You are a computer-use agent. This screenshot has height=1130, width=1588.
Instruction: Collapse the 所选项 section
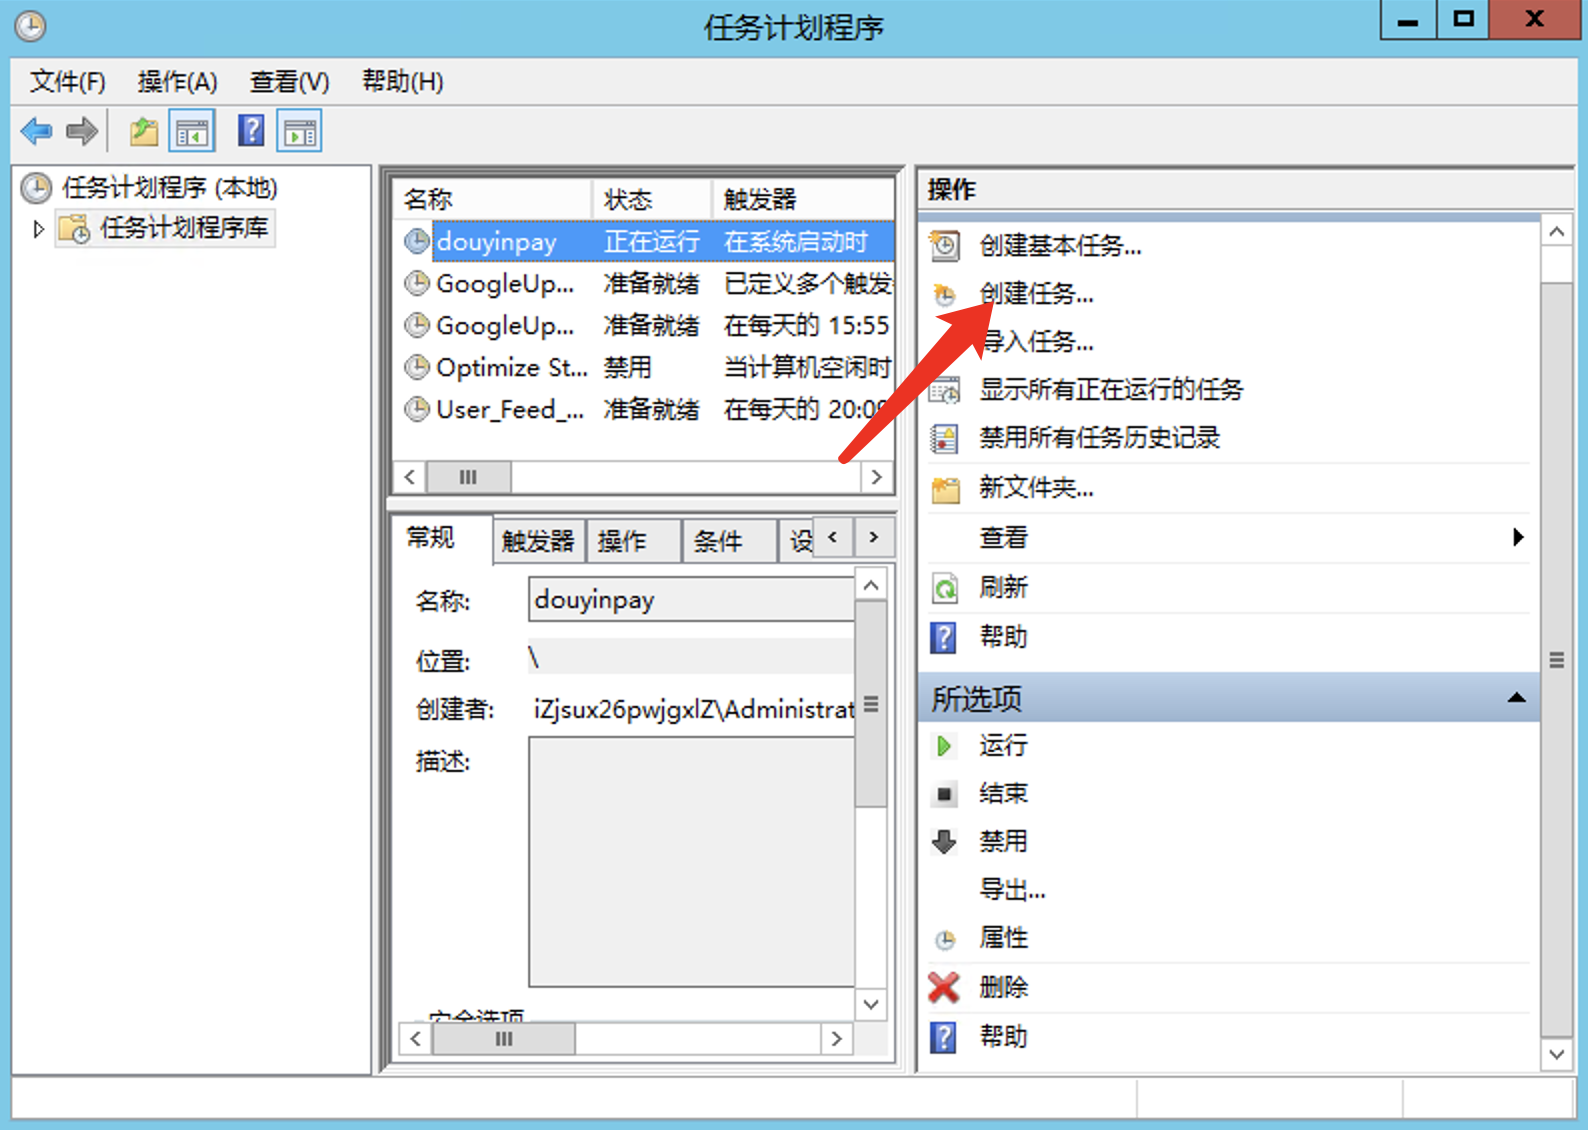tap(1516, 698)
